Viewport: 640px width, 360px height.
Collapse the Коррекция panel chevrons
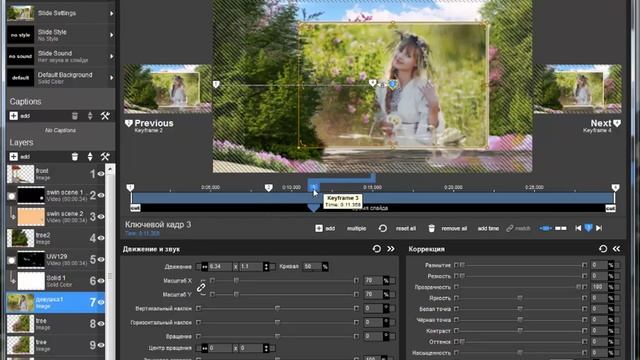point(616,249)
